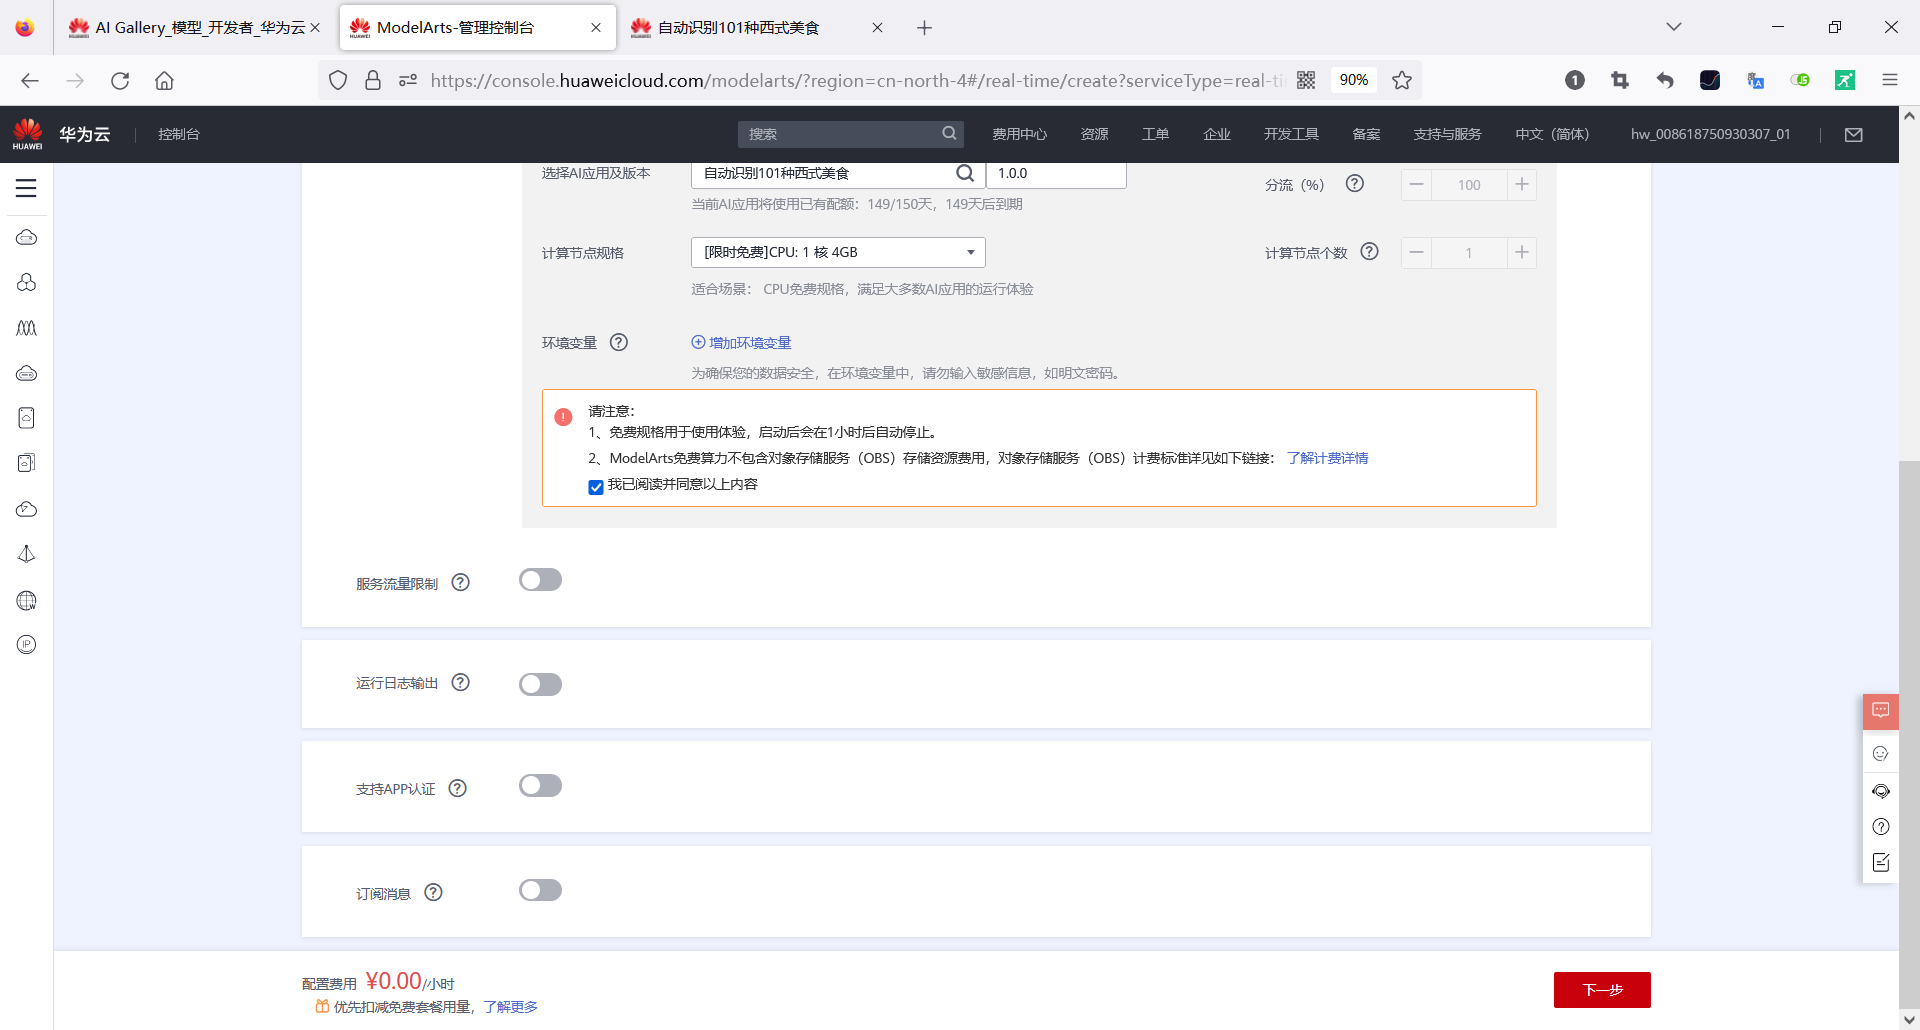
Task: Enable 支持APP认证
Action: [540, 786]
